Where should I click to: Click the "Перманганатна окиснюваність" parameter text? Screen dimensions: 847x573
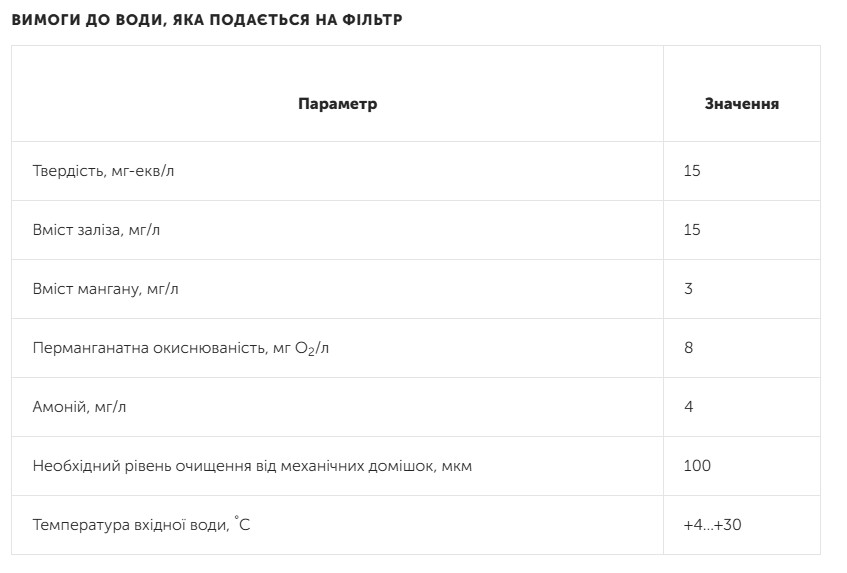(150, 348)
